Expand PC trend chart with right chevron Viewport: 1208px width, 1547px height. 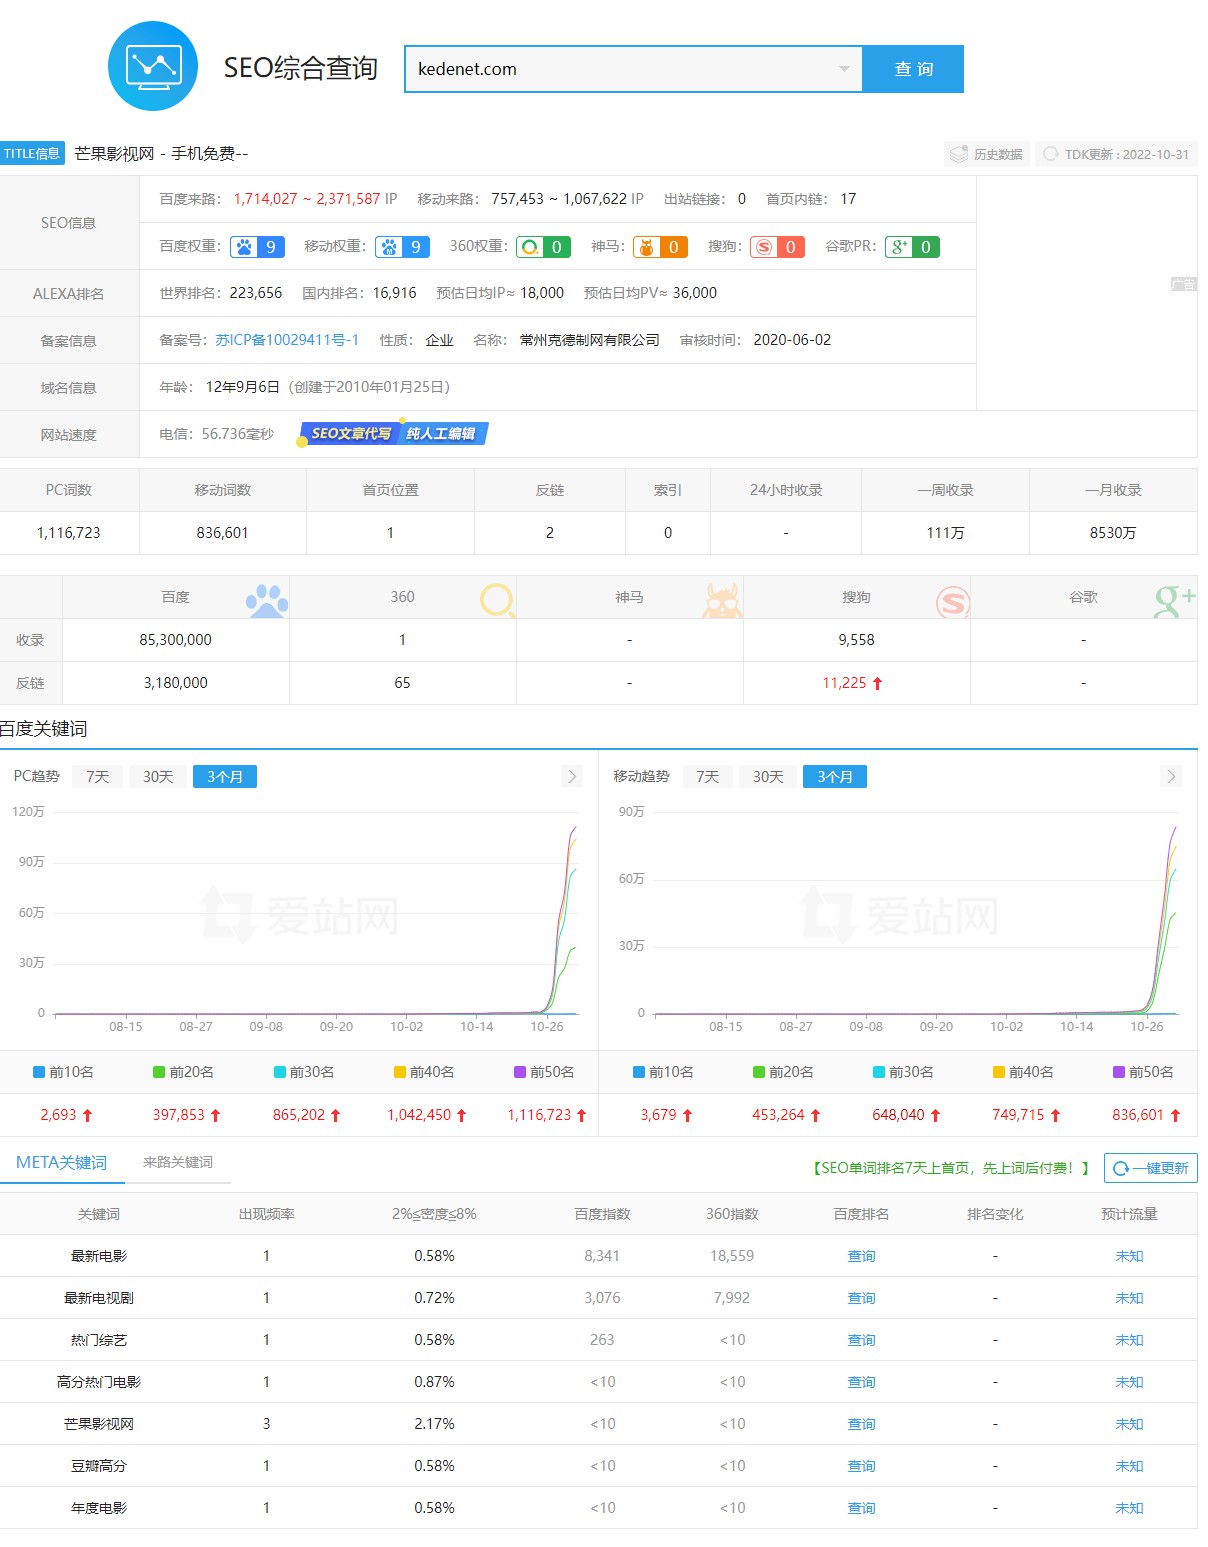pyautogui.click(x=572, y=777)
